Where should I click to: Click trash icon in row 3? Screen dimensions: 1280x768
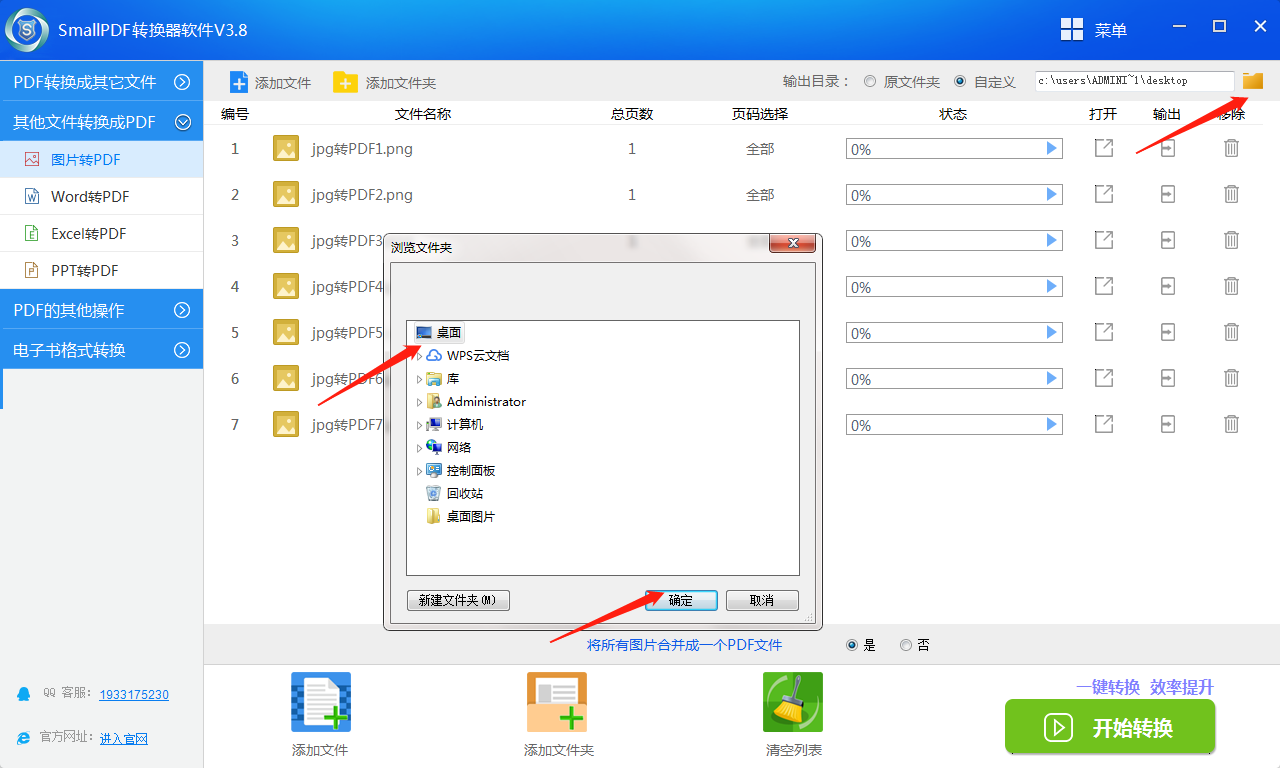(1232, 240)
